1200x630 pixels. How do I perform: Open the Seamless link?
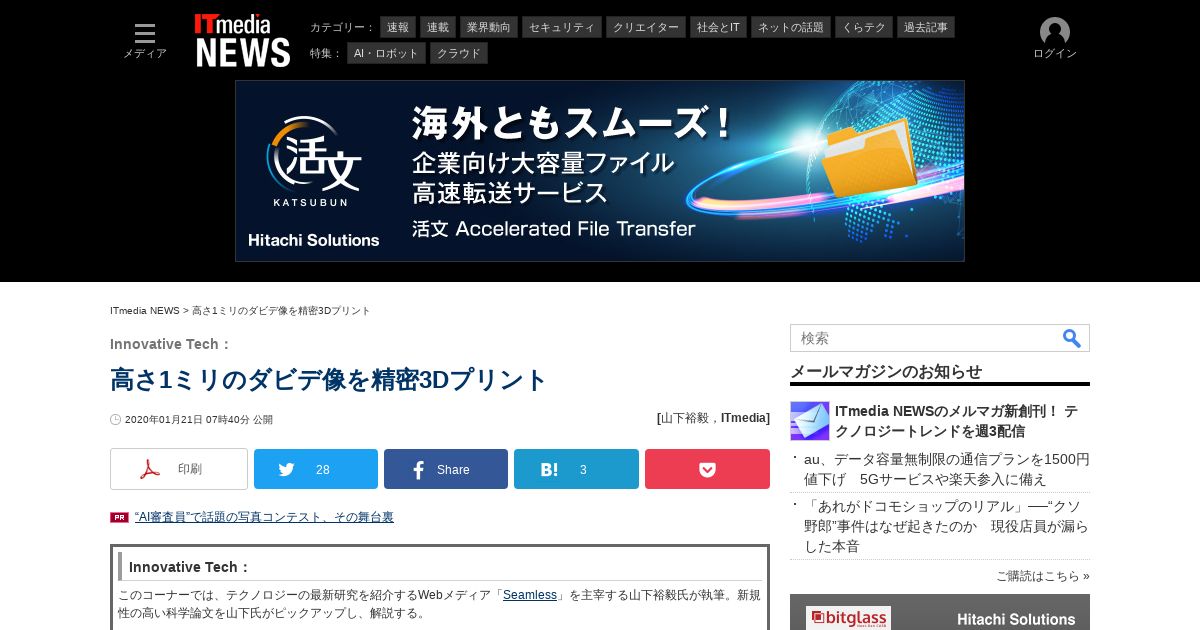click(530, 595)
